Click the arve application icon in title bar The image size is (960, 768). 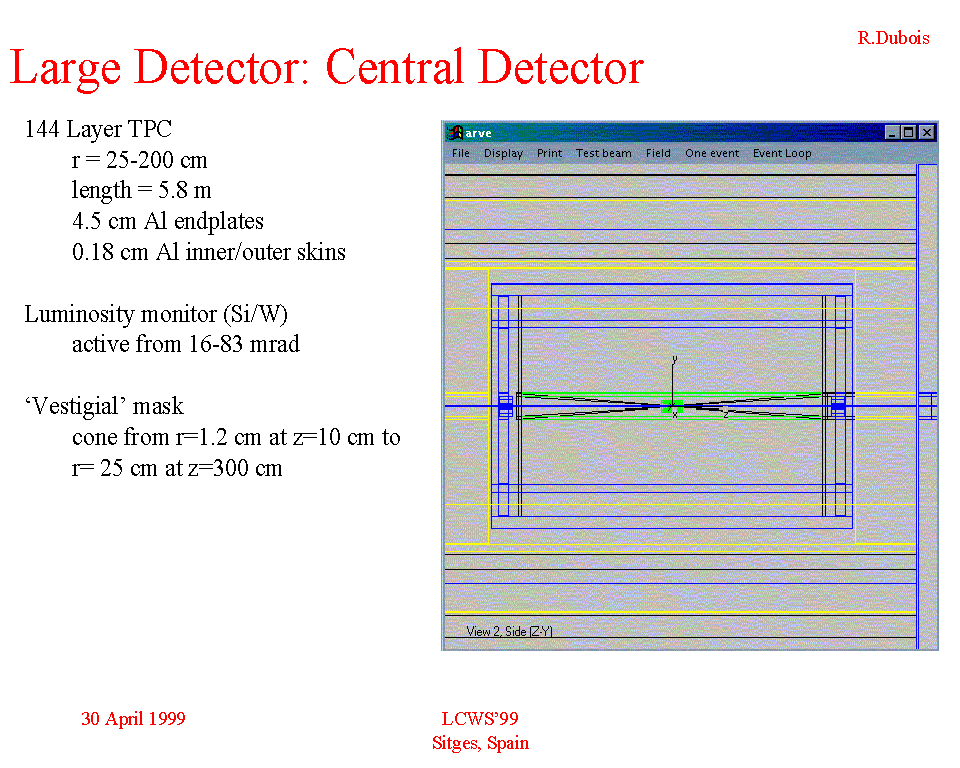[454, 133]
